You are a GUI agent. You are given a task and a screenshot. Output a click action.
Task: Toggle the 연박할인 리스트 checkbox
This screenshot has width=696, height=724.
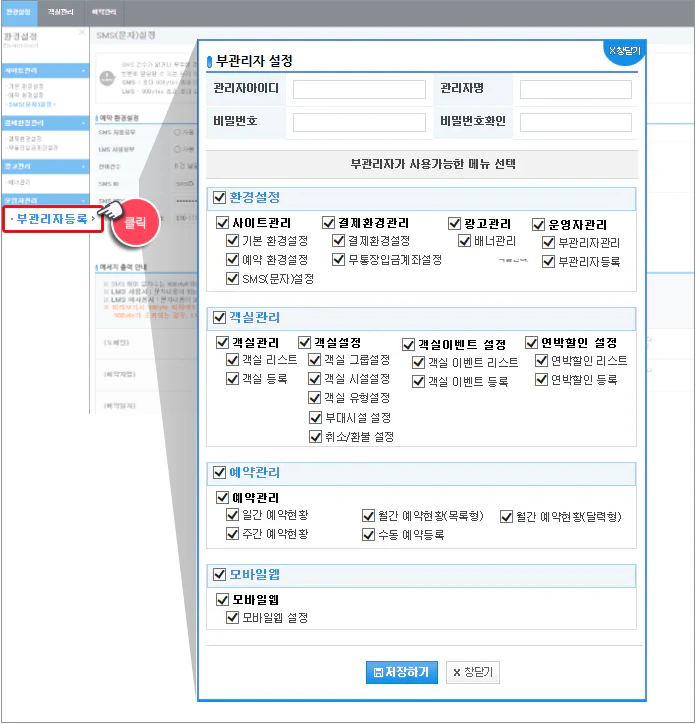coord(541,360)
